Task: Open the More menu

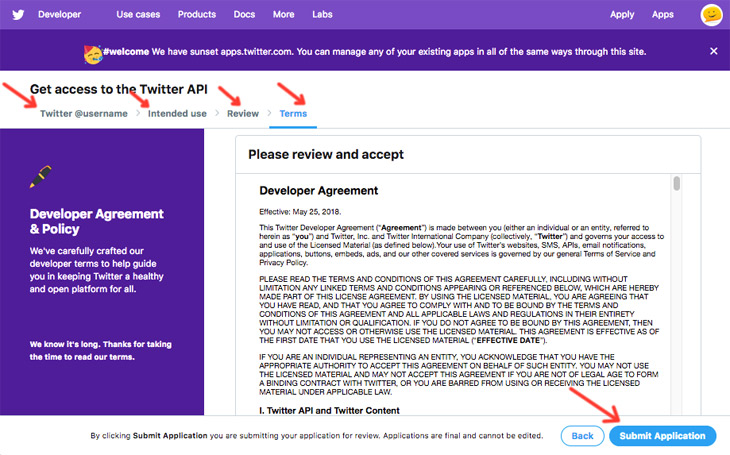Action: tap(284, 14)
